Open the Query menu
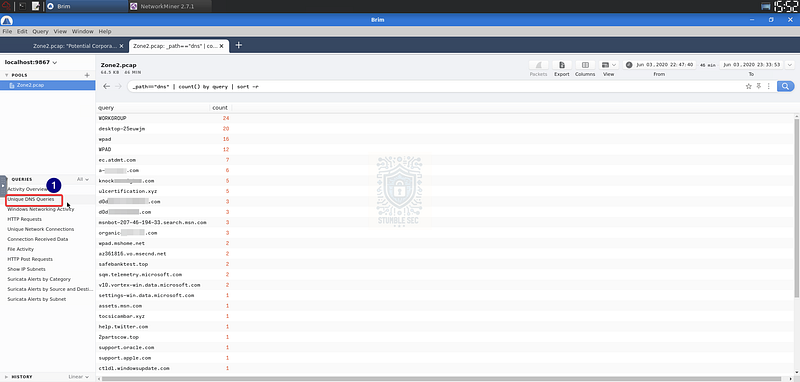The height and width of the screenshot is (382, 800). click(x=40, y=31)
